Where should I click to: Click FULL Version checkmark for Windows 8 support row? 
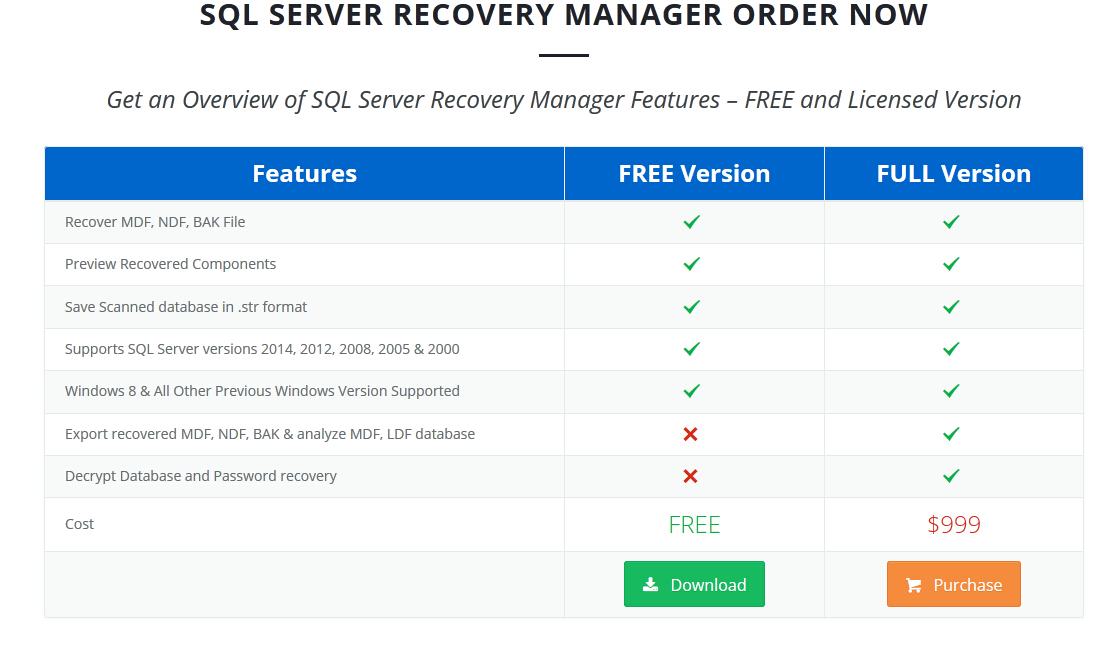pos(951,391)
